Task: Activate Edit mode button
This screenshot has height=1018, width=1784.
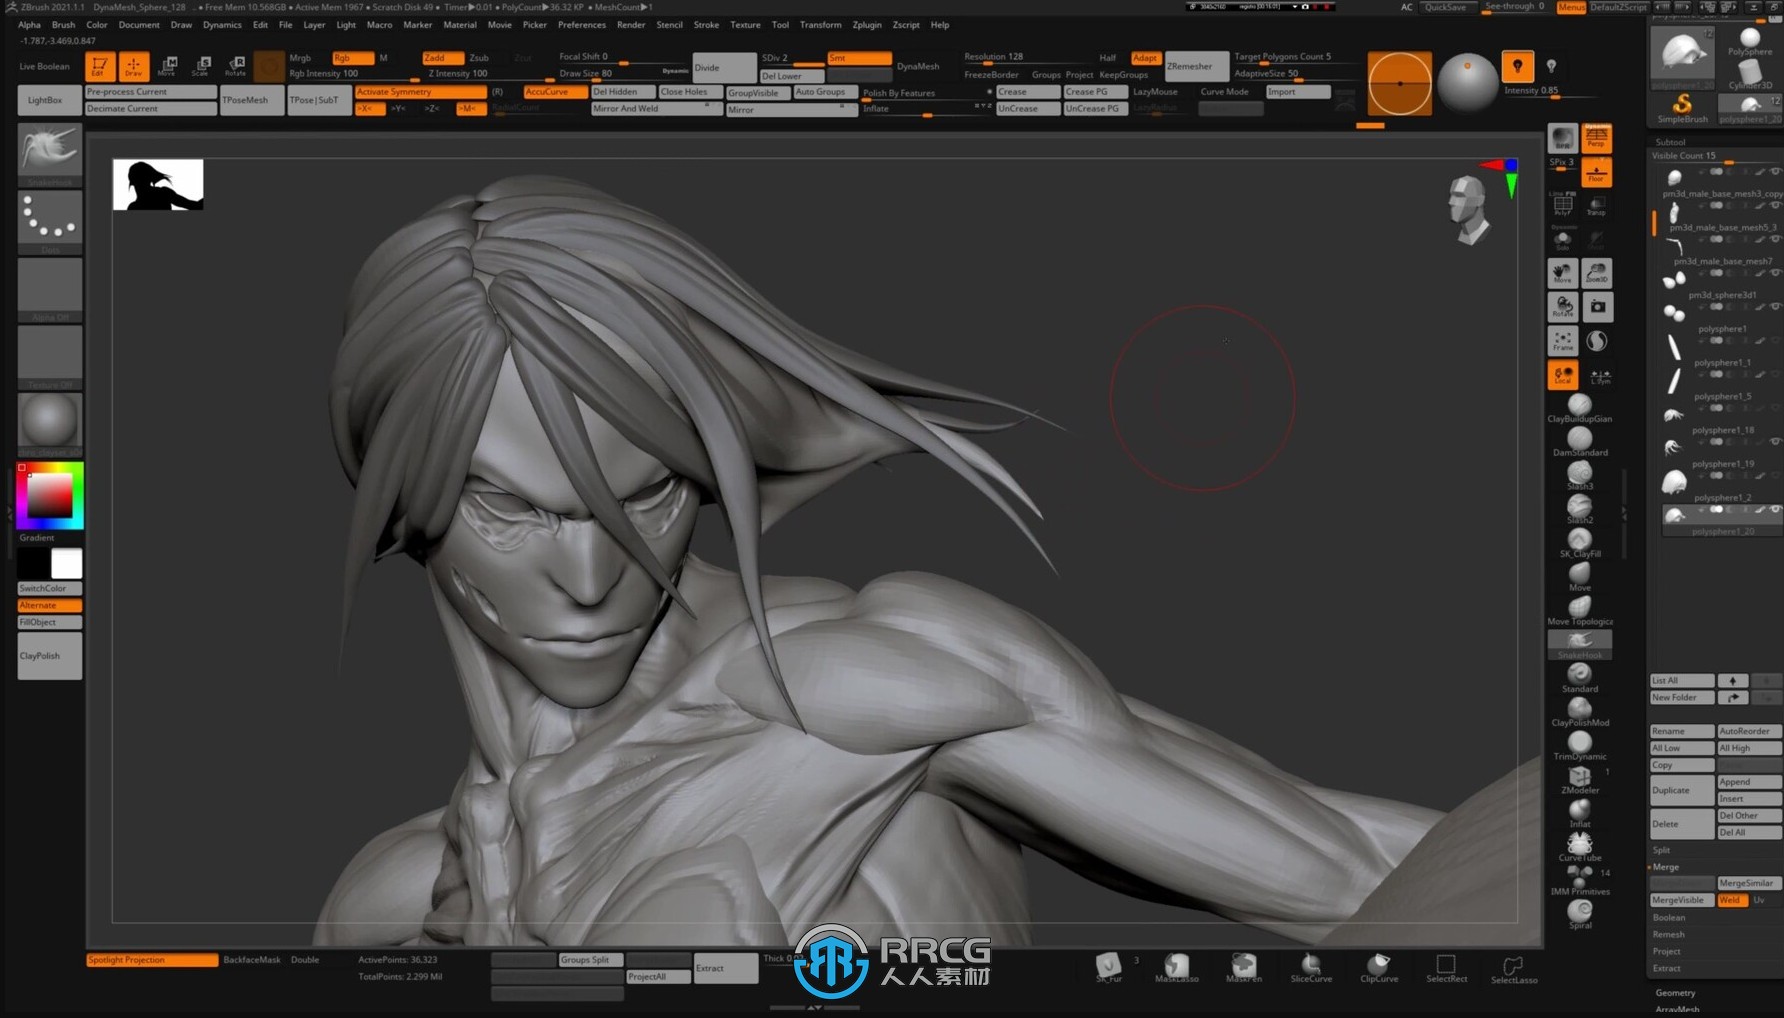Action: coord(98,67)
